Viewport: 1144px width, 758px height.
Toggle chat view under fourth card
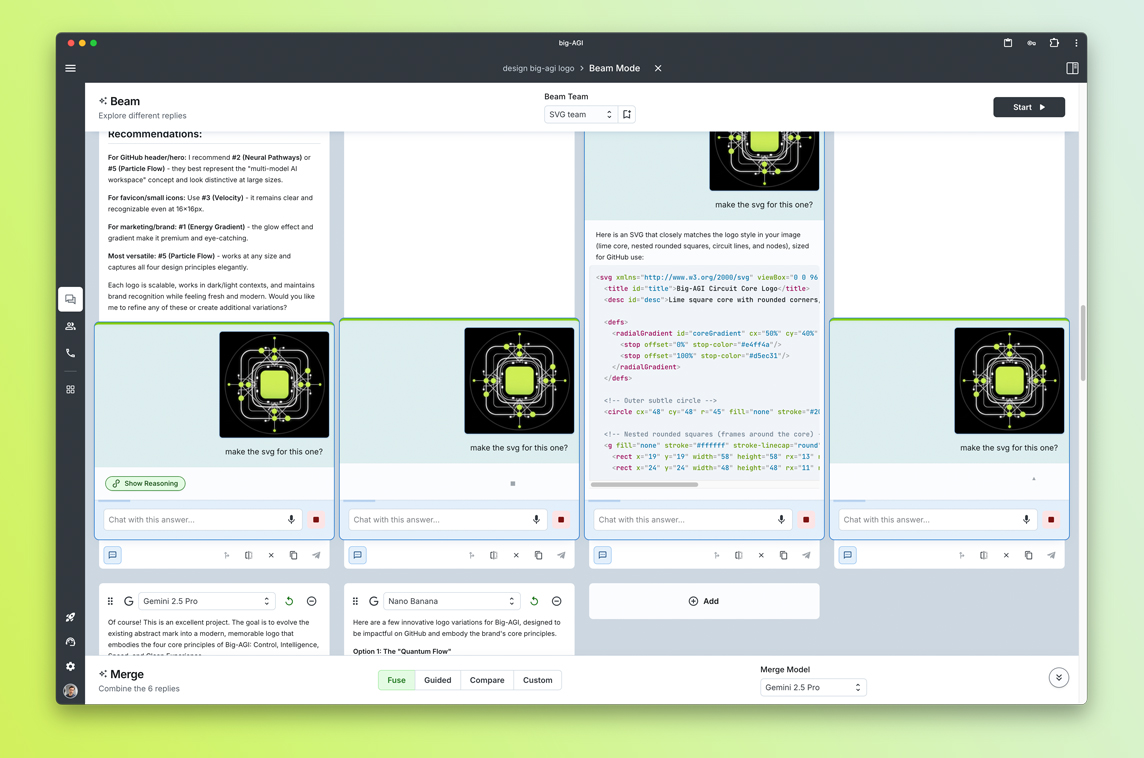pyautogui.click(x=848, y=555)
